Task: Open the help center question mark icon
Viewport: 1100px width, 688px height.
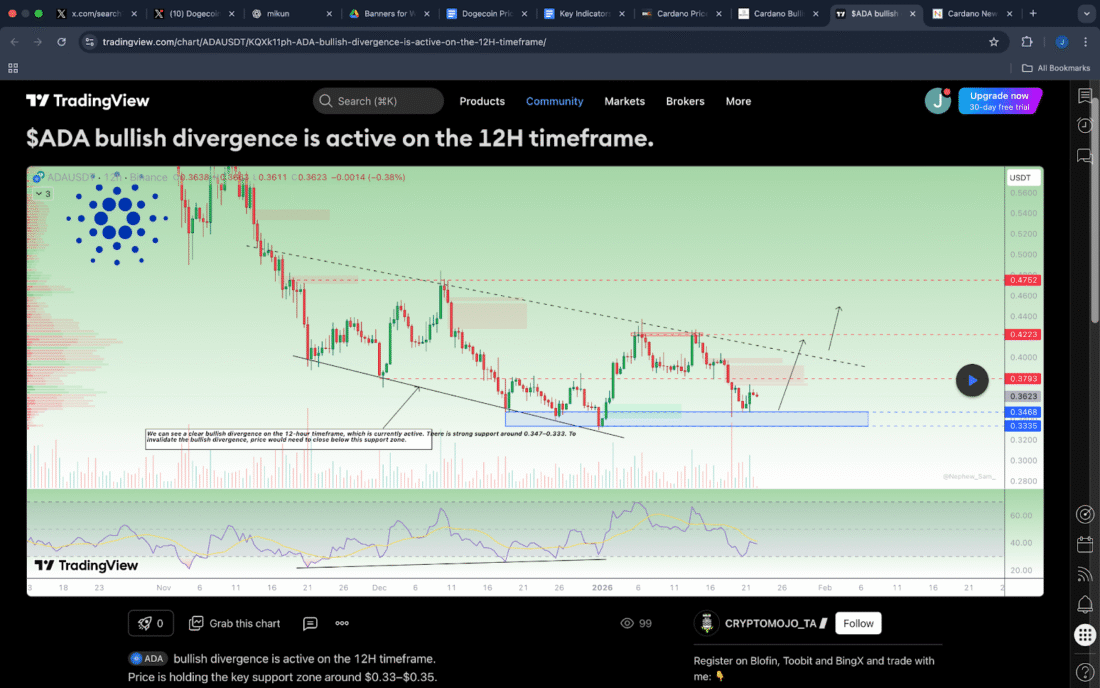Action: 1084,671
